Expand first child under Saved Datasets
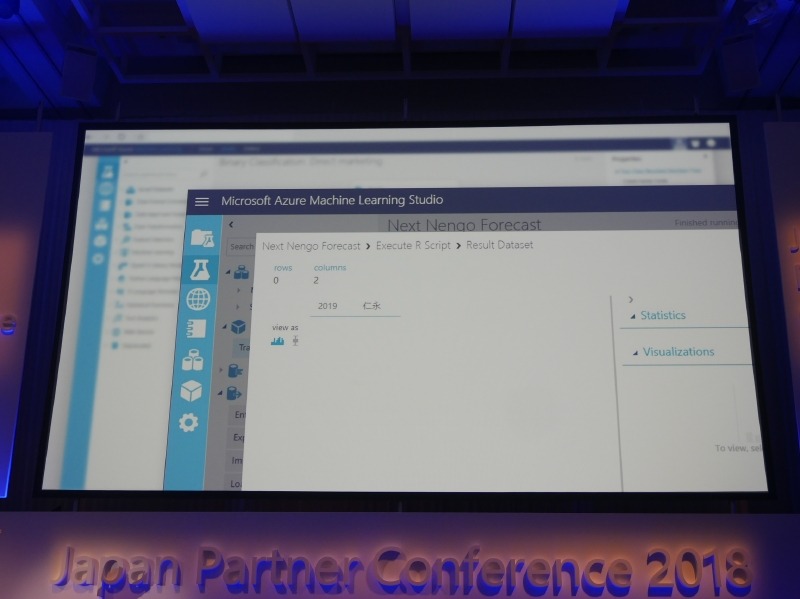Screen dimensions: 800x599 238,290
